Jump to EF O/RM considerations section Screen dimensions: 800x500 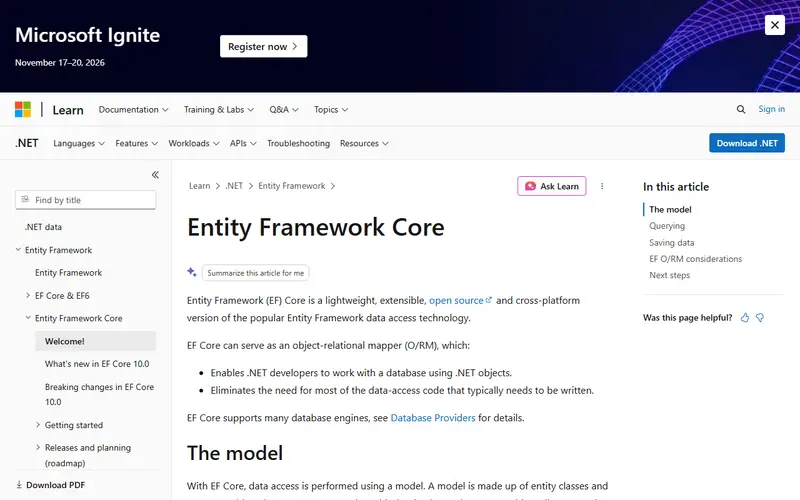695,259
